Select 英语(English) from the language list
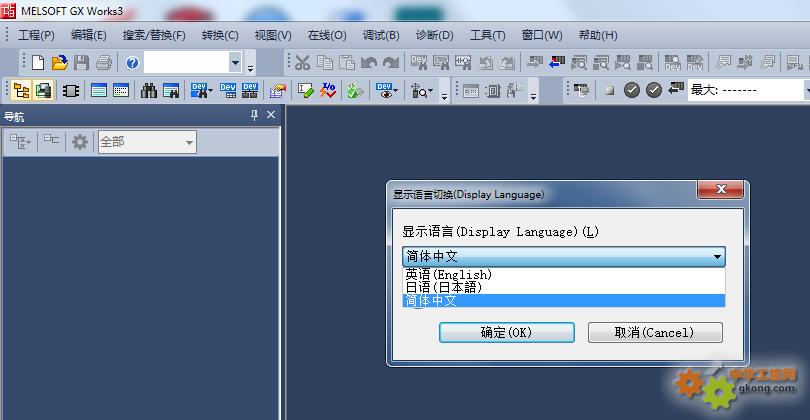The width and height of the screenshot is (810, 420). pos(564,274)
